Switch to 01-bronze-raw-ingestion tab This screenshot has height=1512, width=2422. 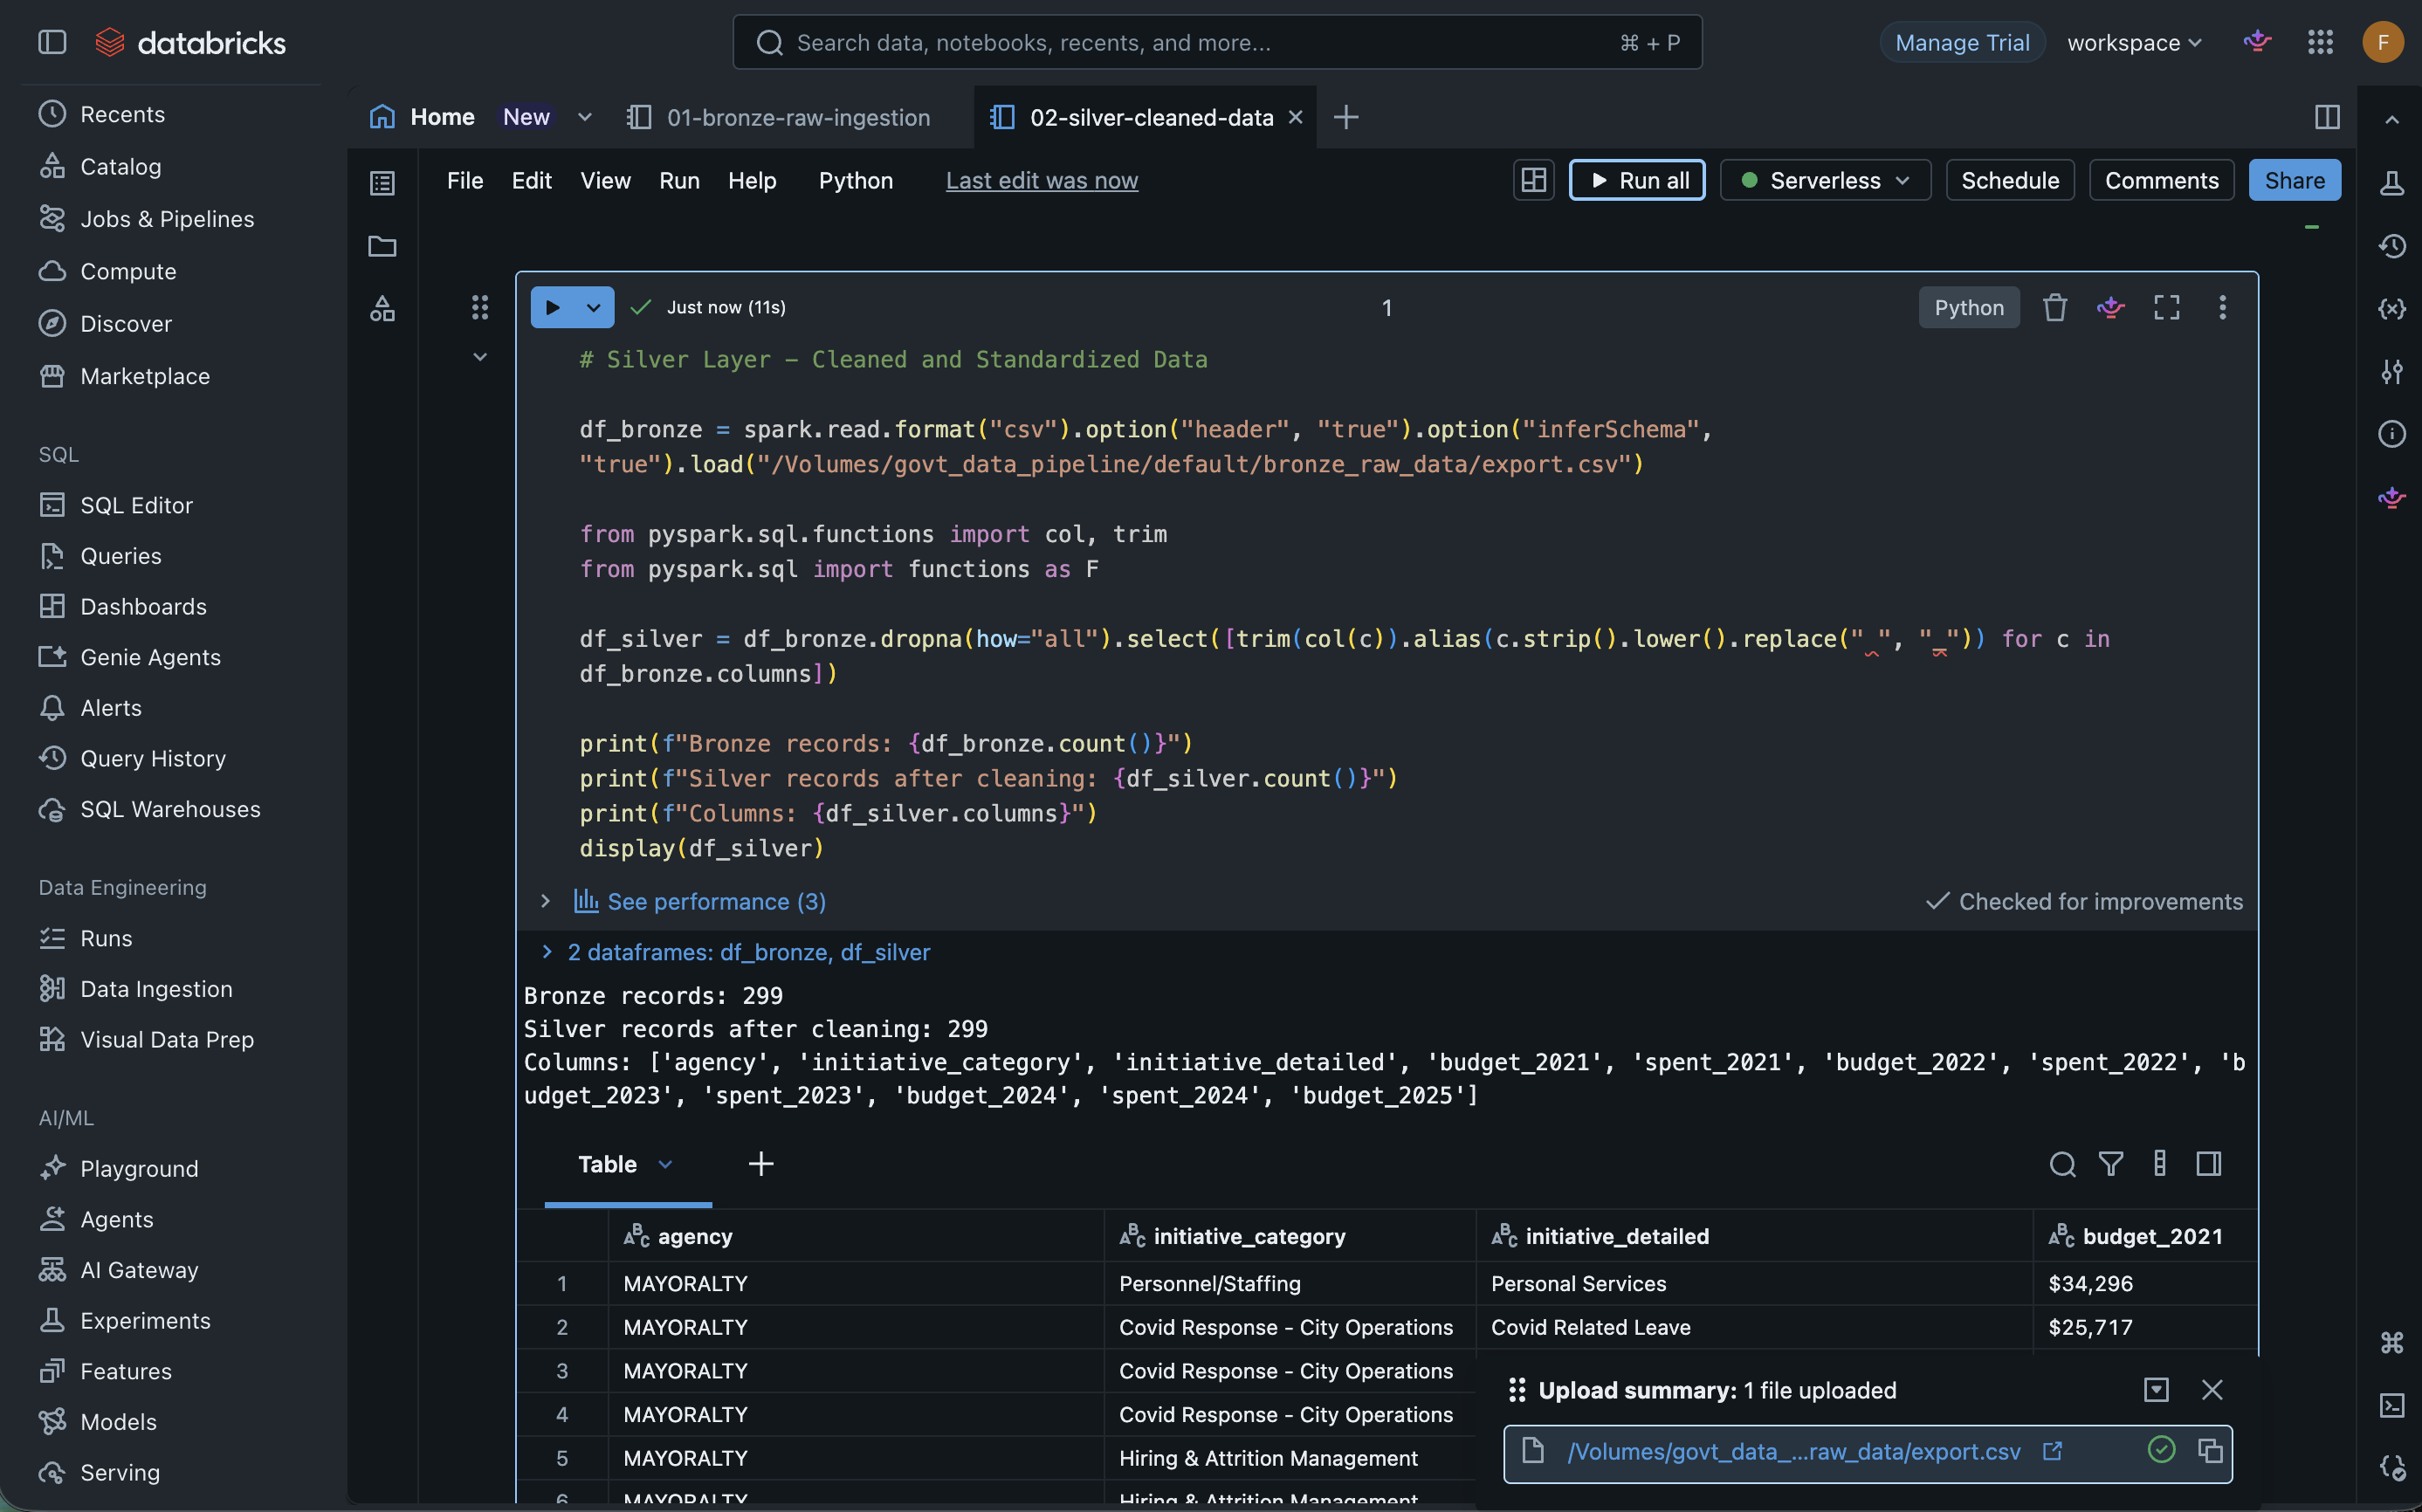click(779, 117)
